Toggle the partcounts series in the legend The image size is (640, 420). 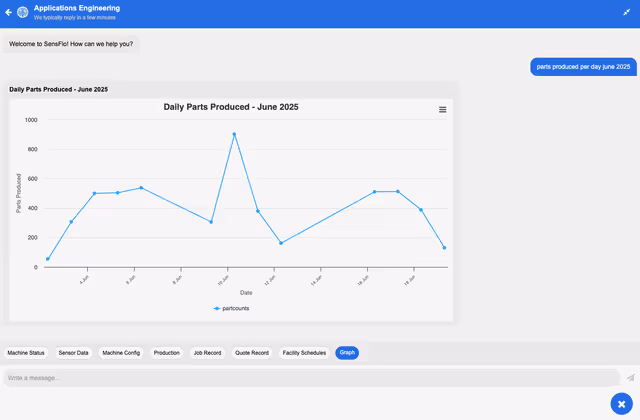[231, 308]
